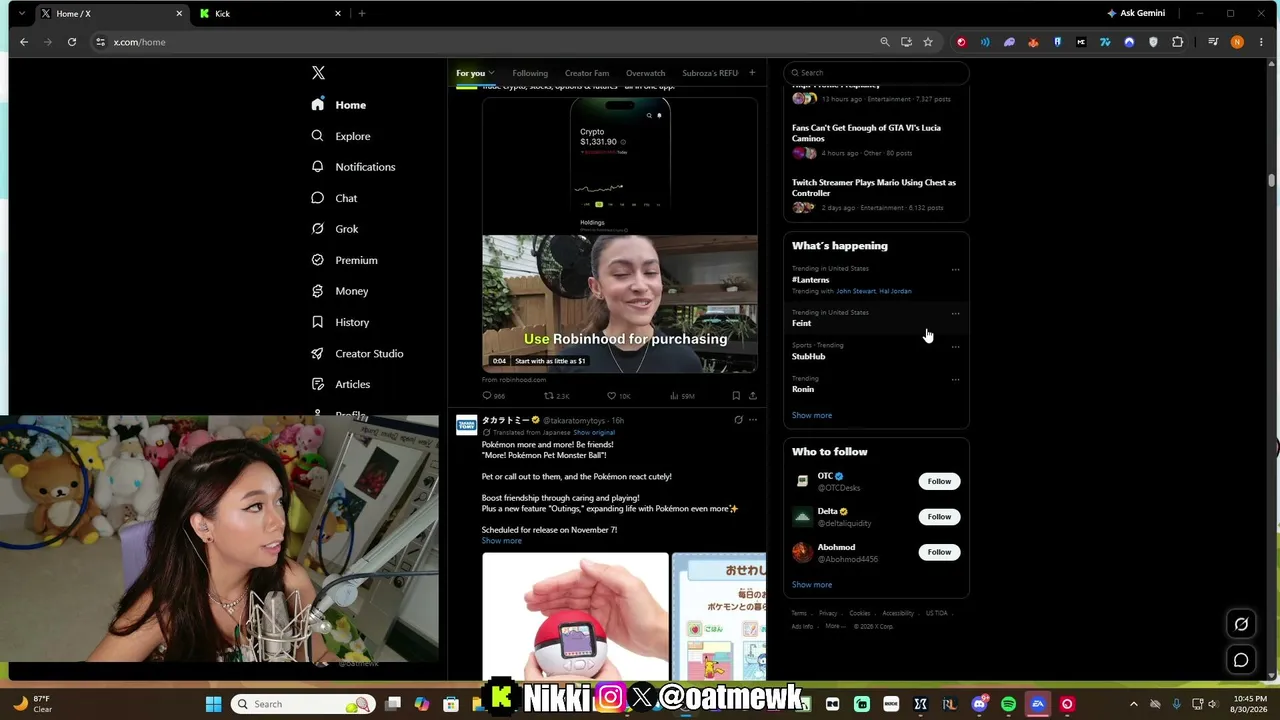This screenshot has height=720, width=1280.
Task: Open the Windows Start menu
Action: click(x=213, y=704)
